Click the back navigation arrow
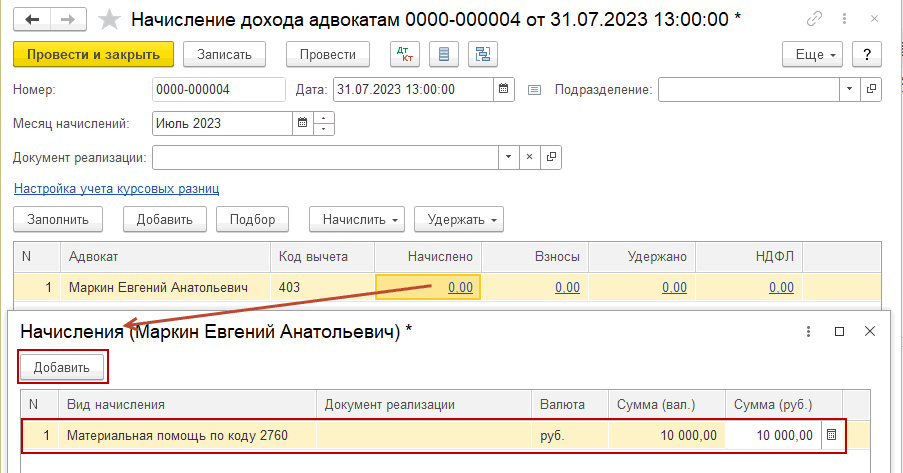 coord(33,20)
